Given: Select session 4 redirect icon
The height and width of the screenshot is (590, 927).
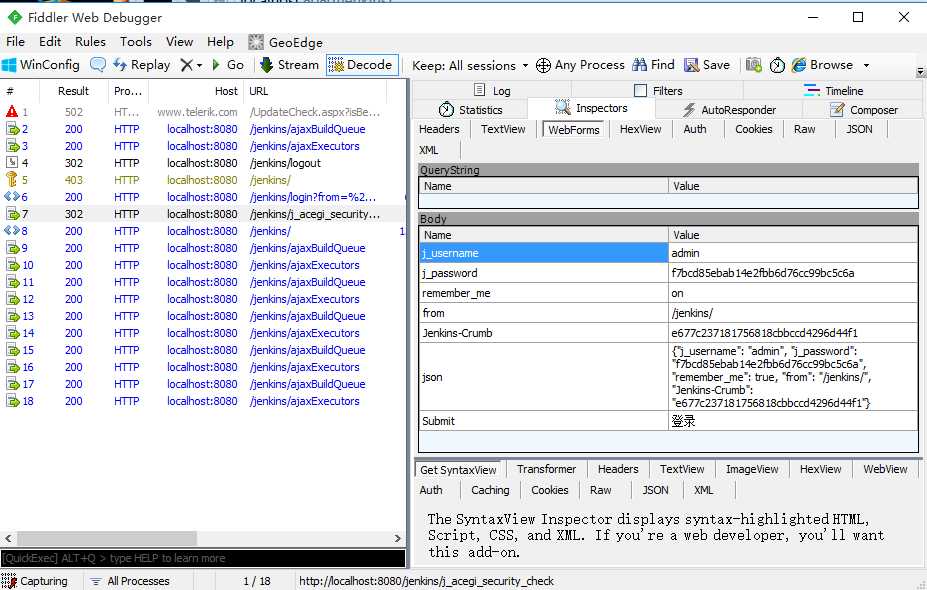Looking at the screenshot, I should (x=12, y=163).
